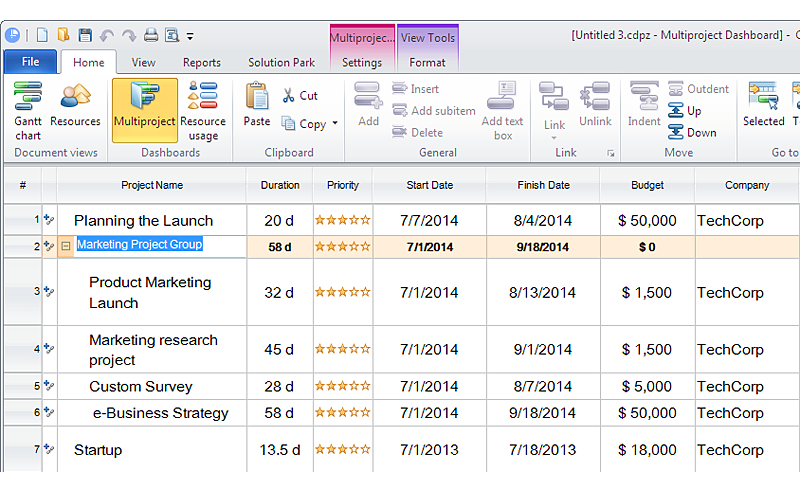
Task: Cut the selected item
Action: click(299, 95)
